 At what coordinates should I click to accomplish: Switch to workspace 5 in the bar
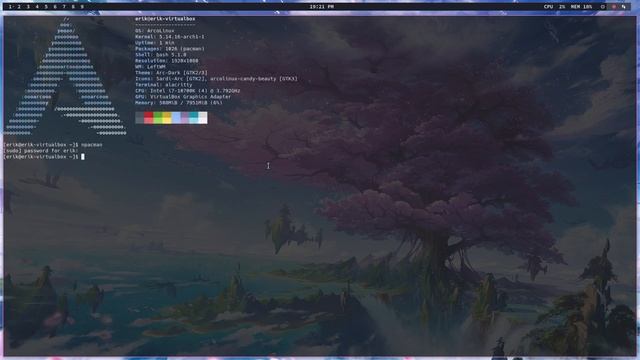tap(46, 7)
